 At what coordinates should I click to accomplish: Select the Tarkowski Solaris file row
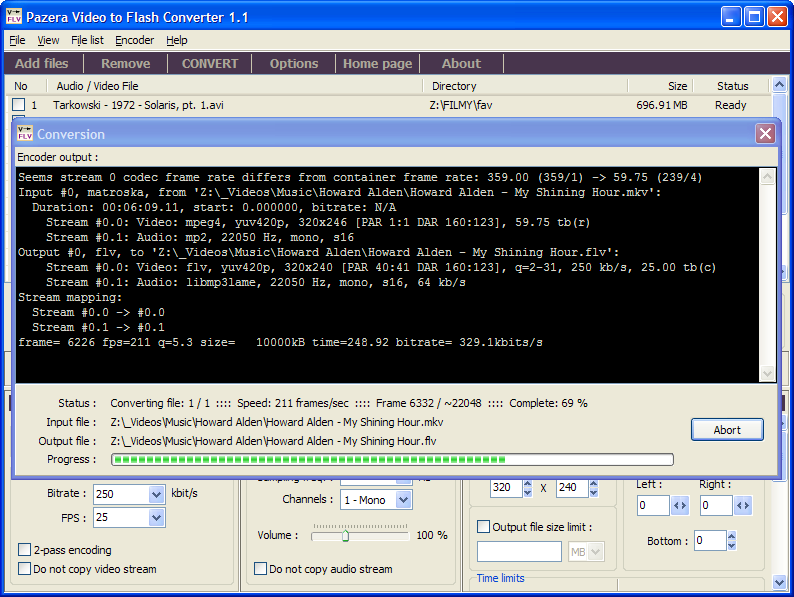click(x=388, y=105)
